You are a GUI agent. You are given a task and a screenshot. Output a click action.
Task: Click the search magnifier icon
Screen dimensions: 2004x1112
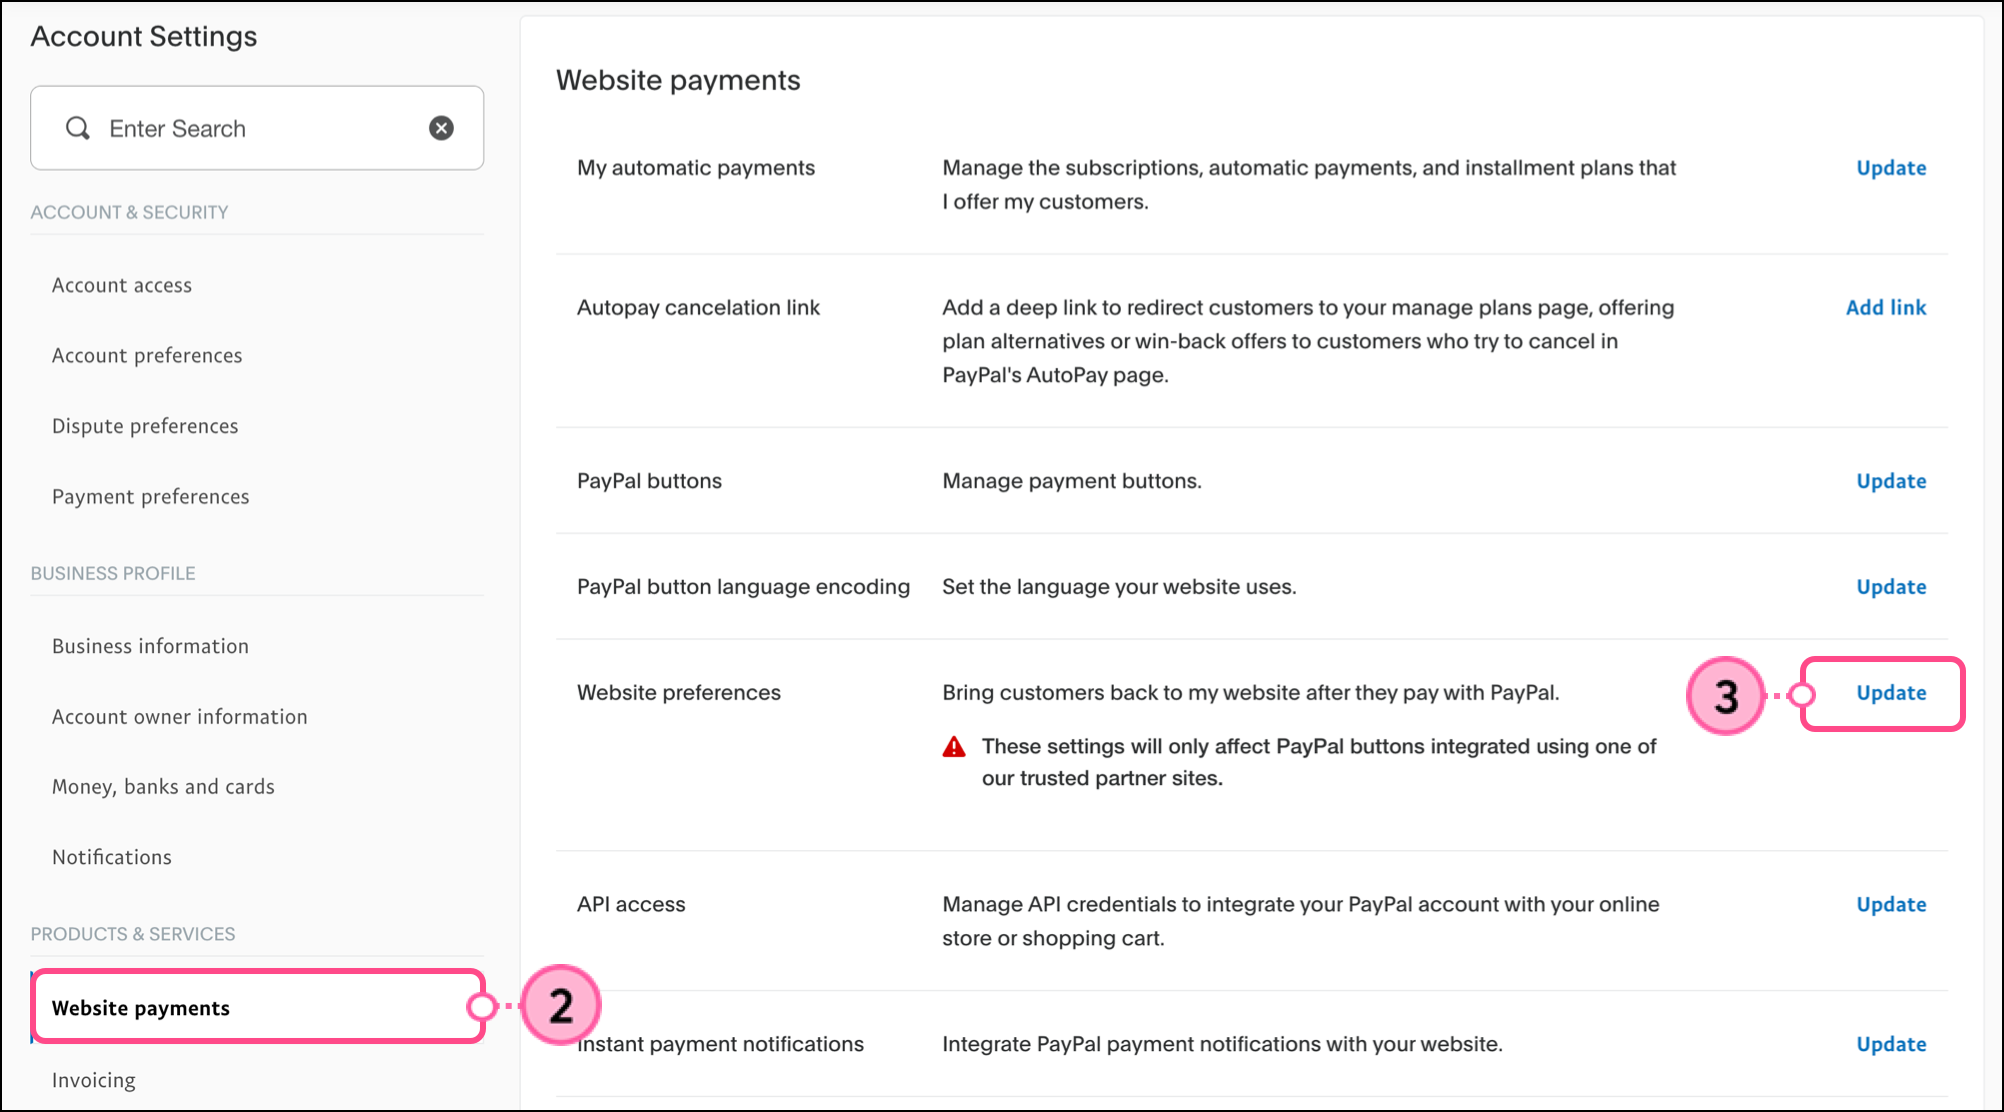(78, 128)
